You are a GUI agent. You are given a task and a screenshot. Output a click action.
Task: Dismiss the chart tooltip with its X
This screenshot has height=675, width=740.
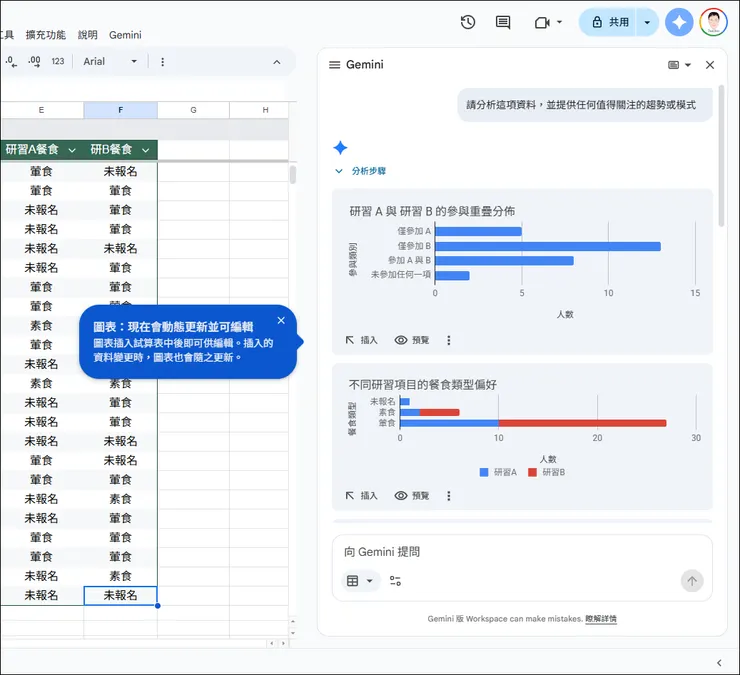(x=281, y=321)
